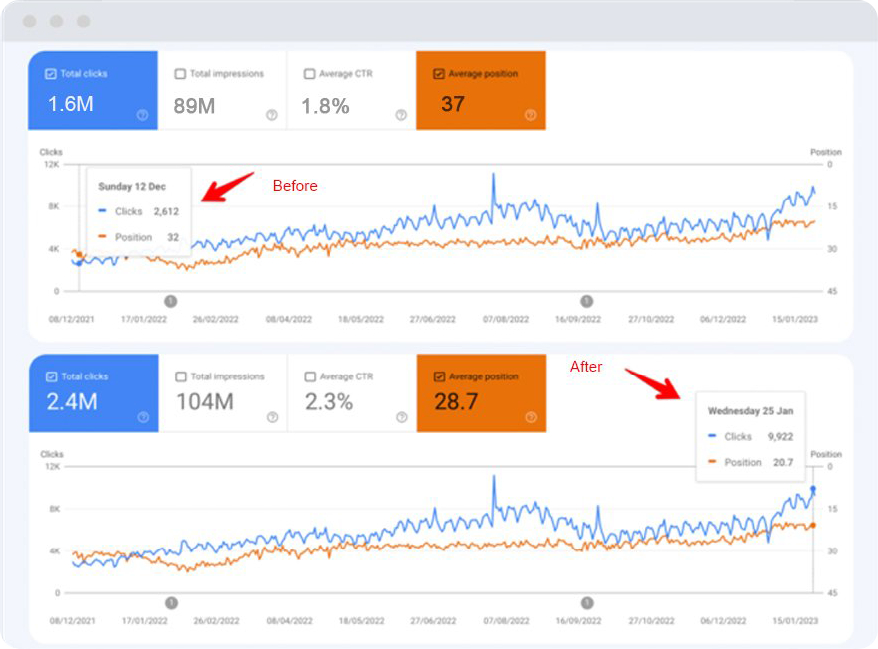This screenshot has height=649, width=878.
Task: Open help icon on the 37 Average position card
Action: click(x=530, y=115)
